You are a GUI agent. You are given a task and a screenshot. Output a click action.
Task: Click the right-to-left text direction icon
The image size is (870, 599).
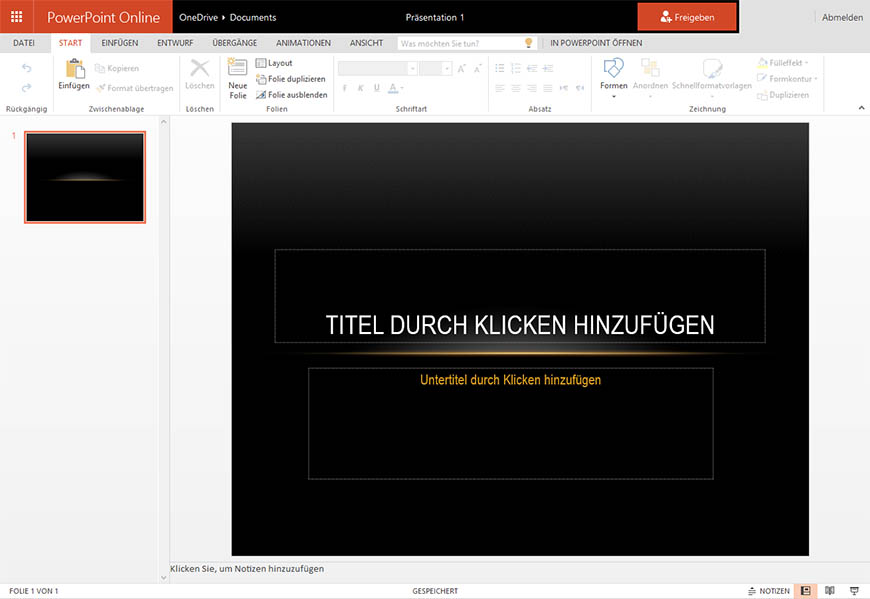[x=580, y=88]
